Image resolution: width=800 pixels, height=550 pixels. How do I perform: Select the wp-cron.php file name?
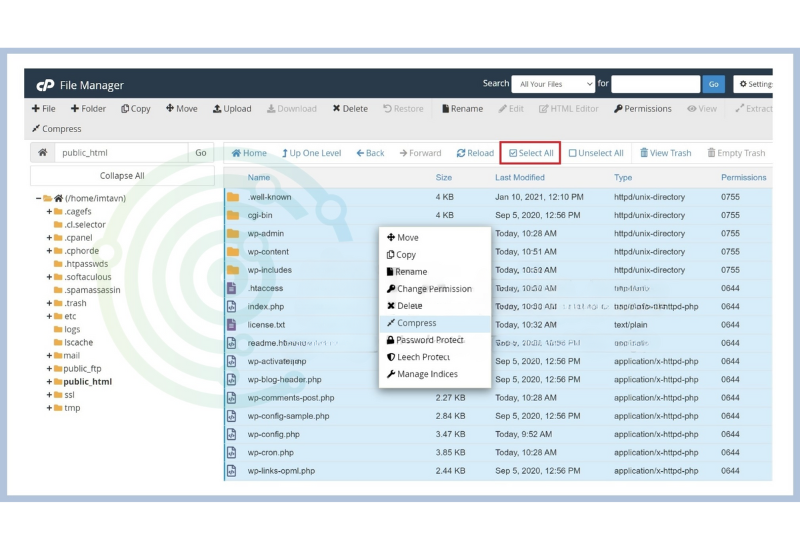click(x=271, y=453)
